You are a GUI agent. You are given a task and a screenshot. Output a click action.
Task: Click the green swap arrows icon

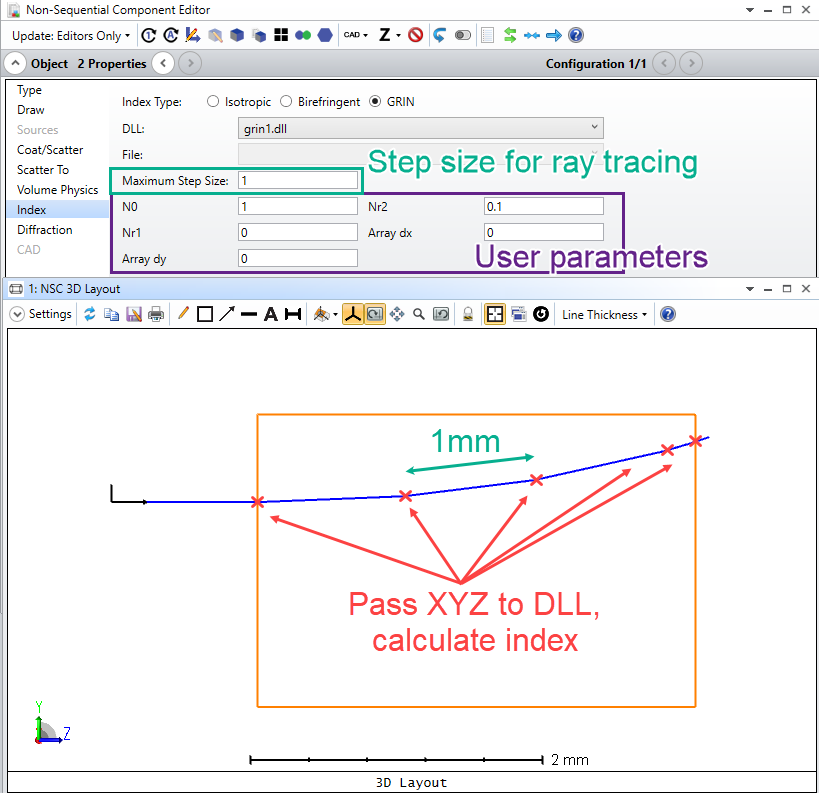pos(510,36)
